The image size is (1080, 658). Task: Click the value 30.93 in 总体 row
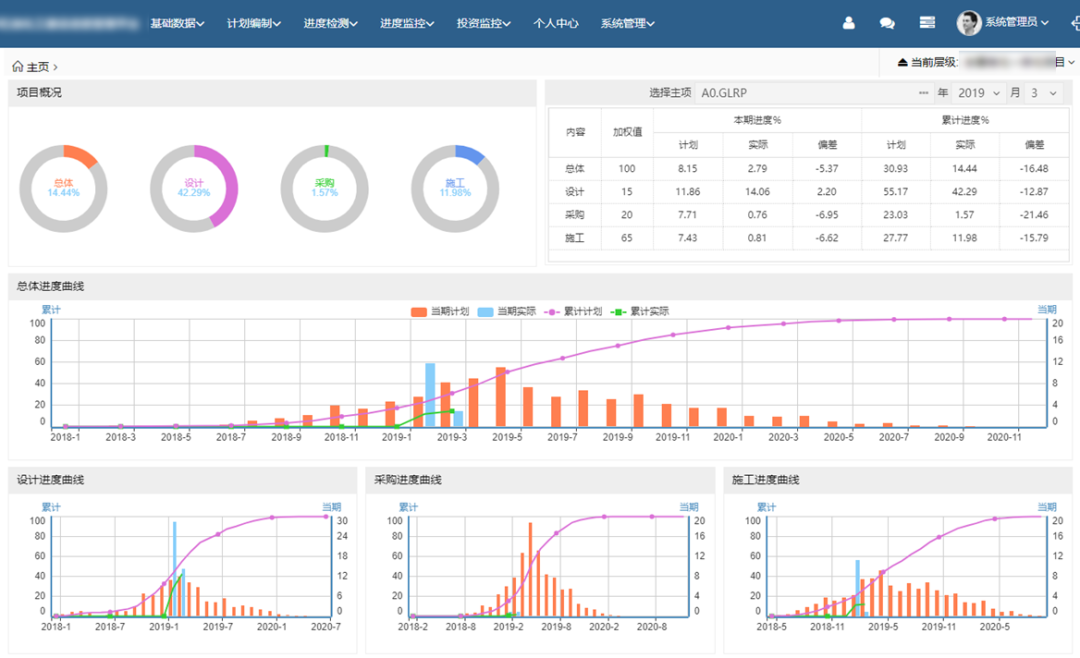(895, 168)
